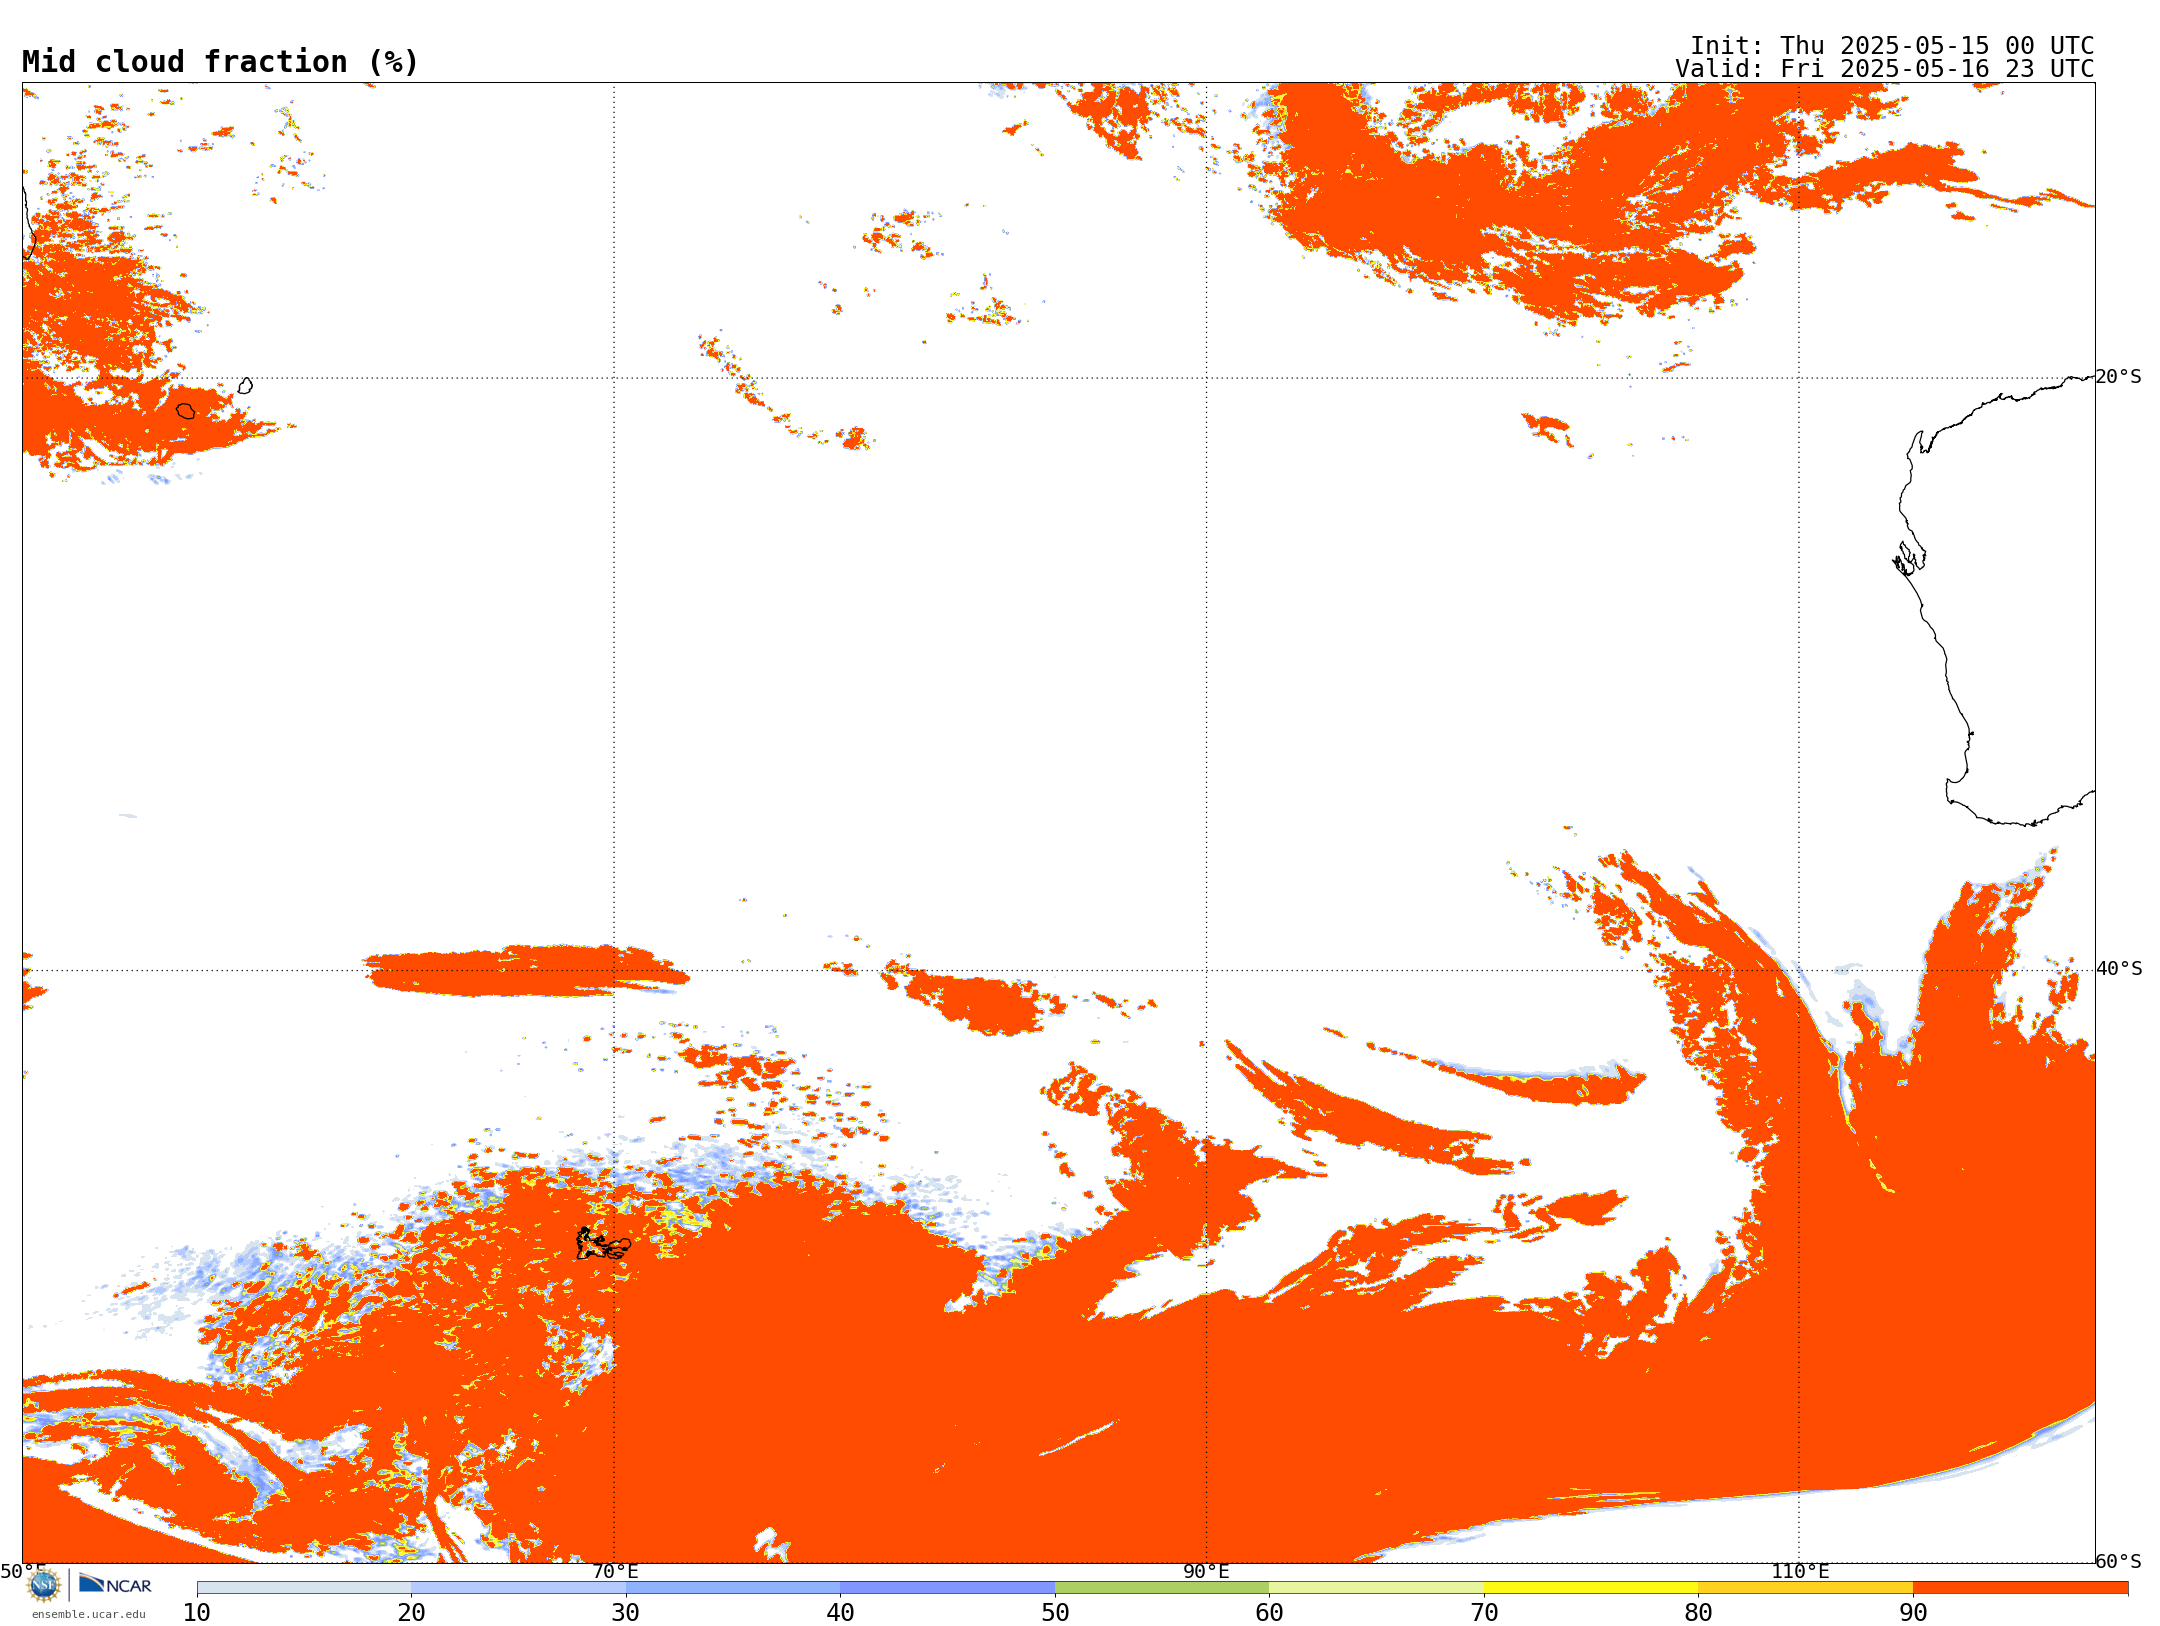The image size is (2160, 1626).
Task: Click the colorbar tick label 60
Action: (x=1270, y=1613)
